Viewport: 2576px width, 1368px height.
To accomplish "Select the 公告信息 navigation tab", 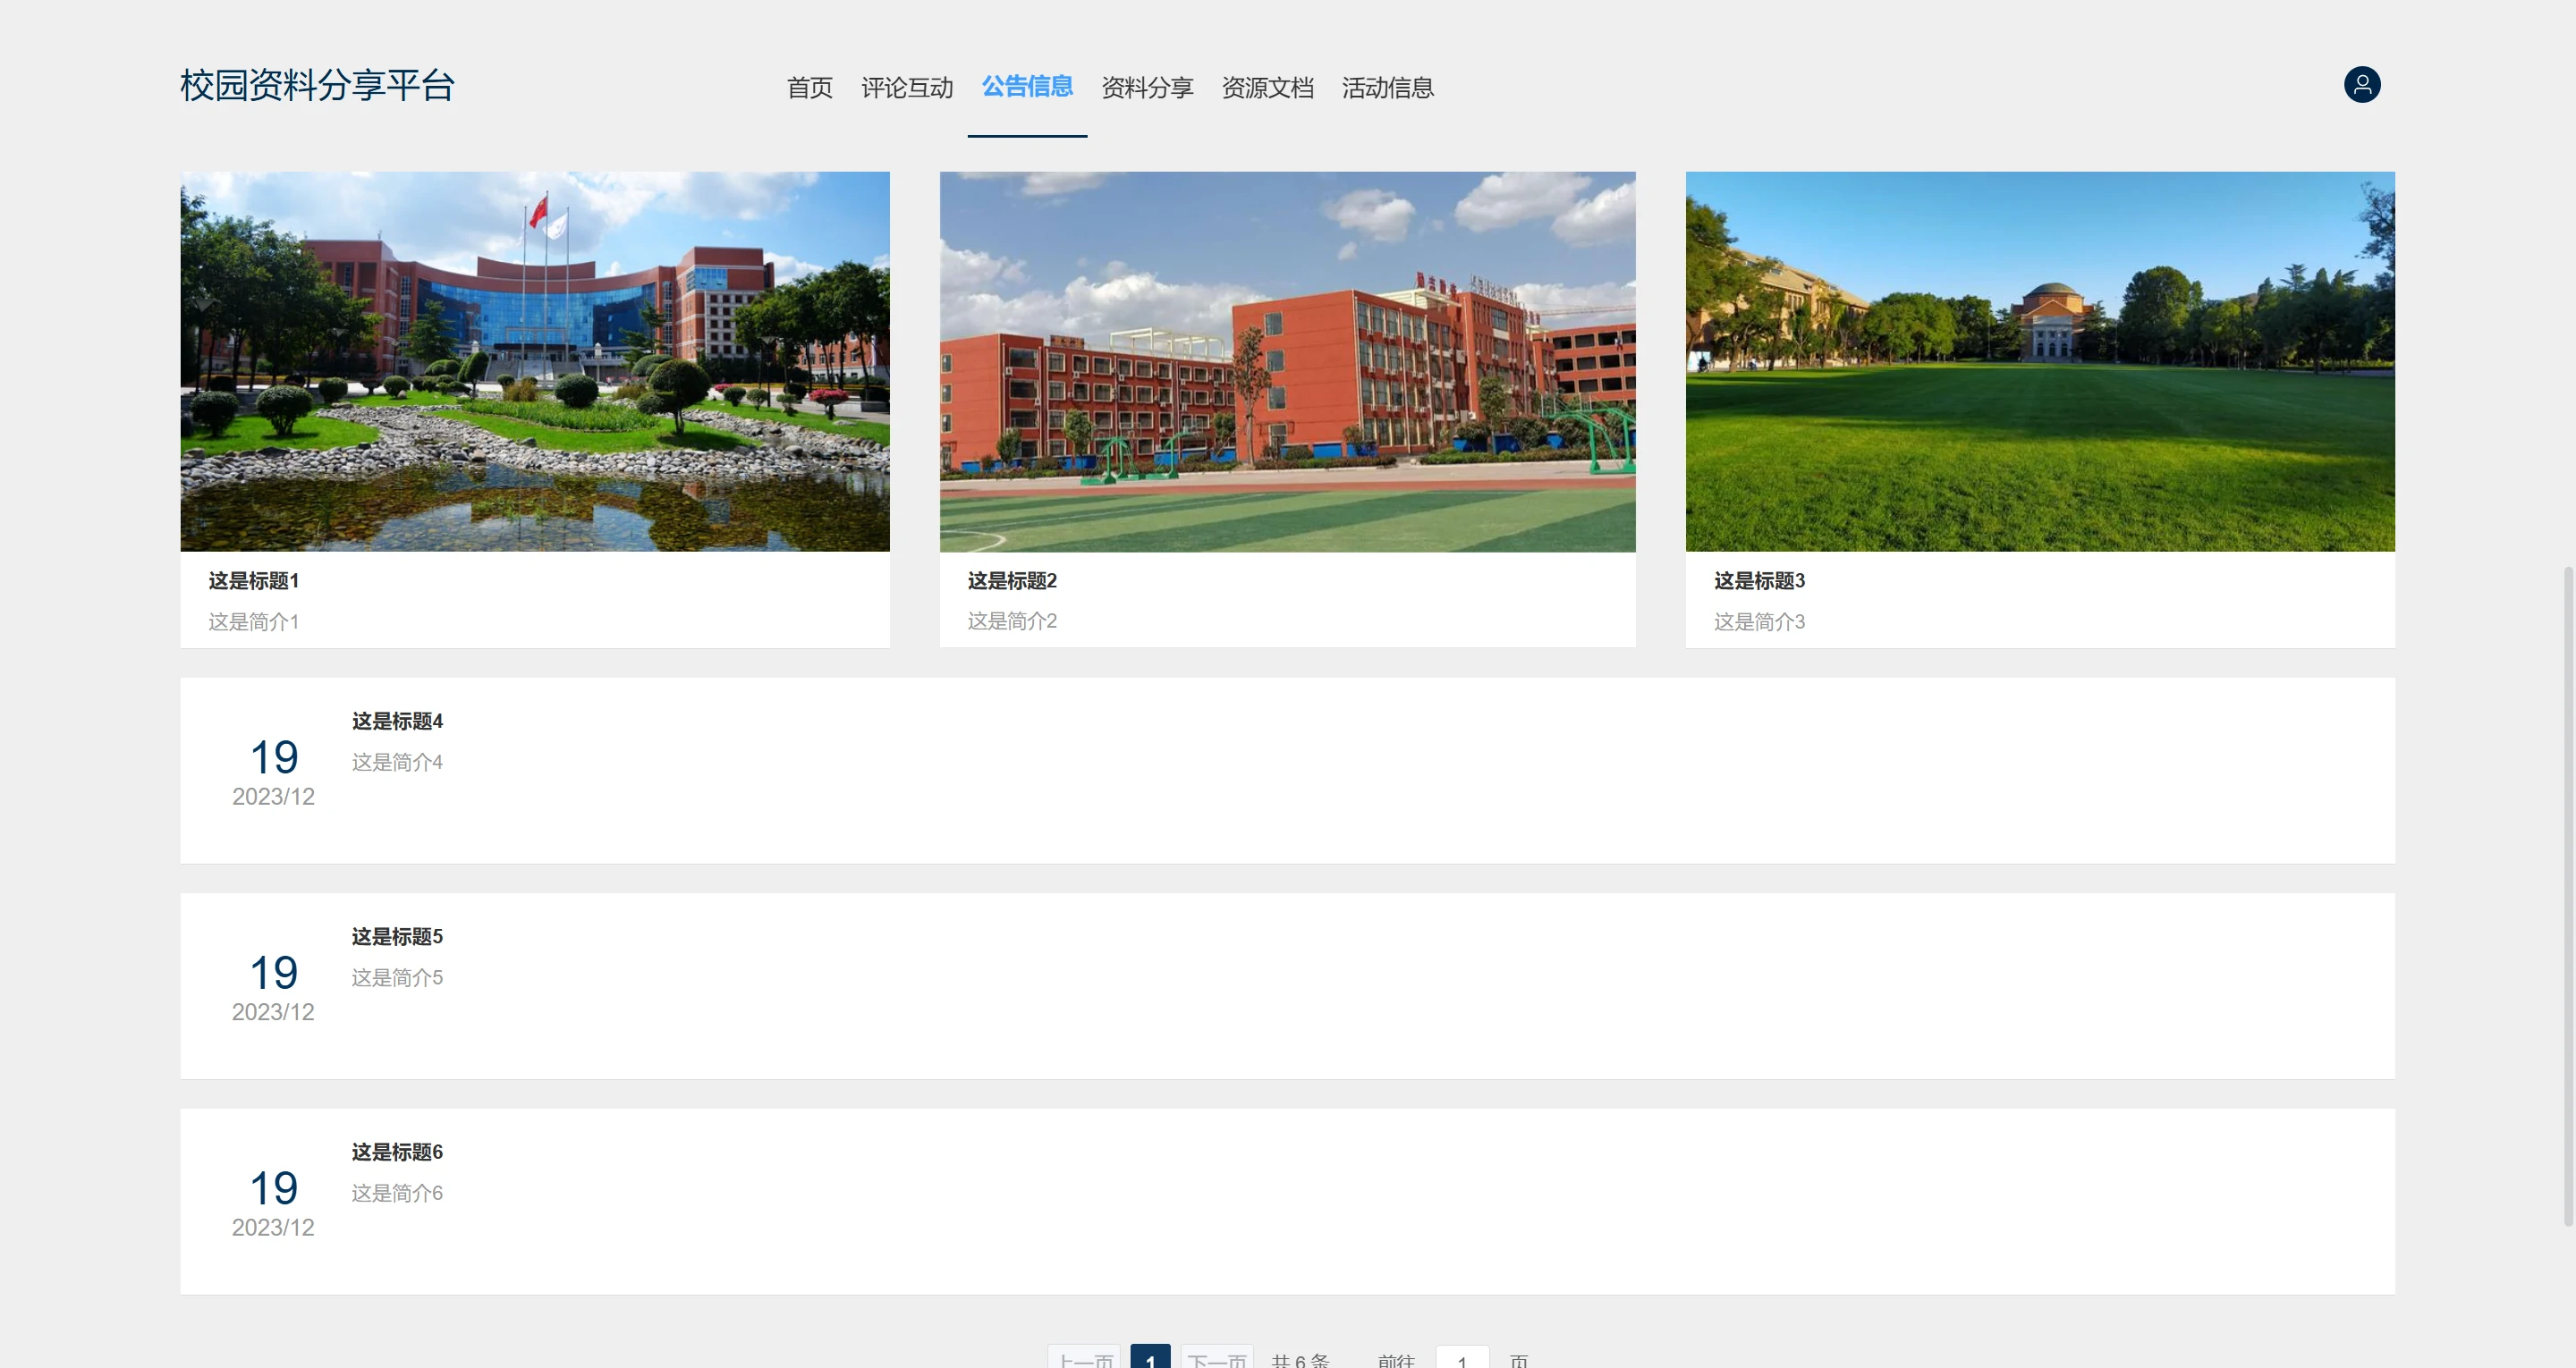I will tap(1026, 87).
